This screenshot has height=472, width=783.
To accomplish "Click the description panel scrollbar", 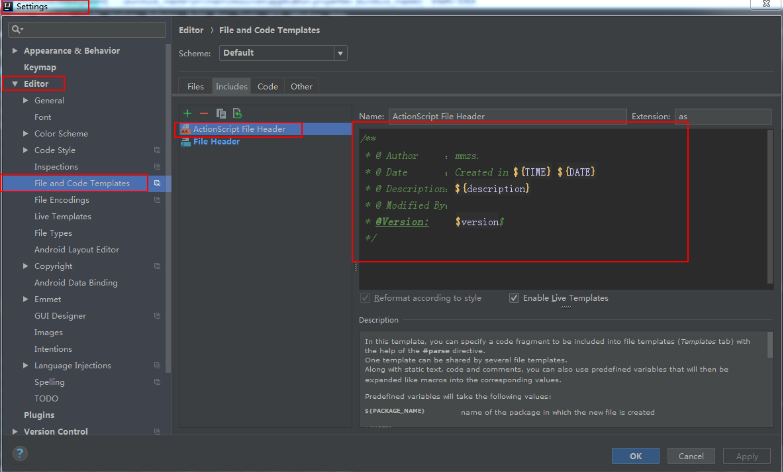I will coord(770,345).
